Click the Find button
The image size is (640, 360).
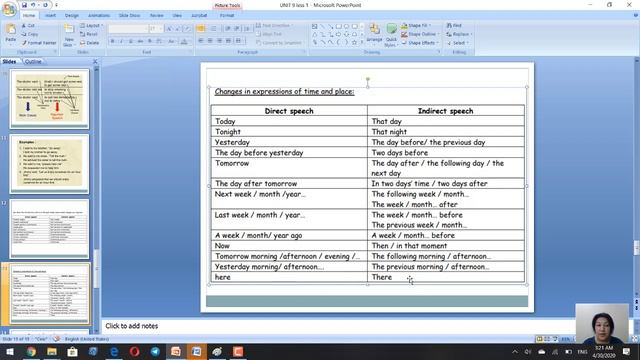point(454,26)
